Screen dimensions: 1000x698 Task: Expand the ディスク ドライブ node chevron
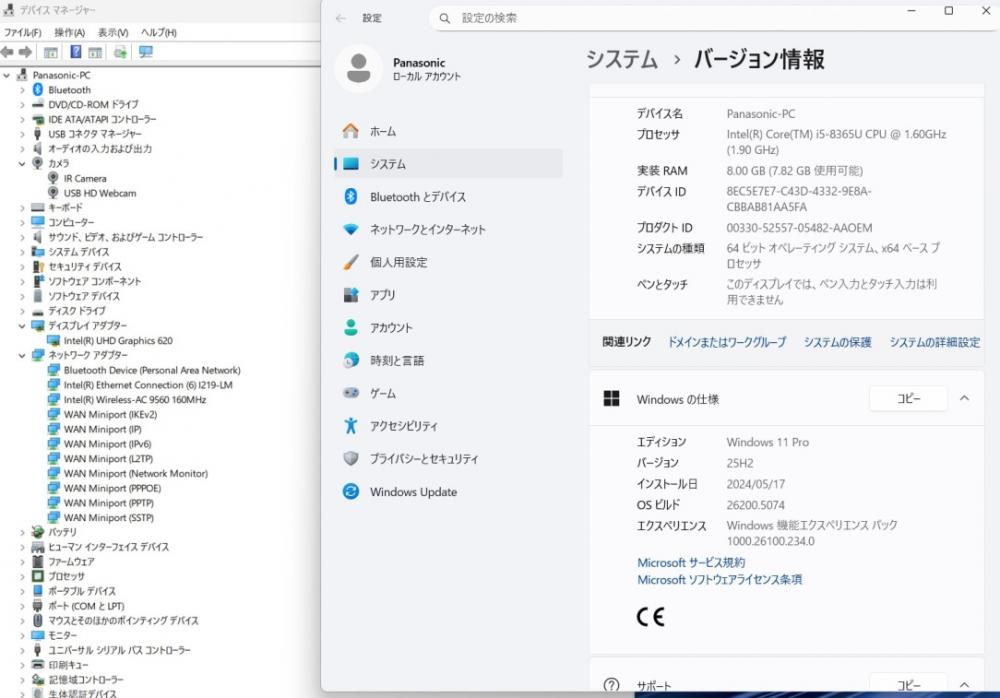(22, 311)
